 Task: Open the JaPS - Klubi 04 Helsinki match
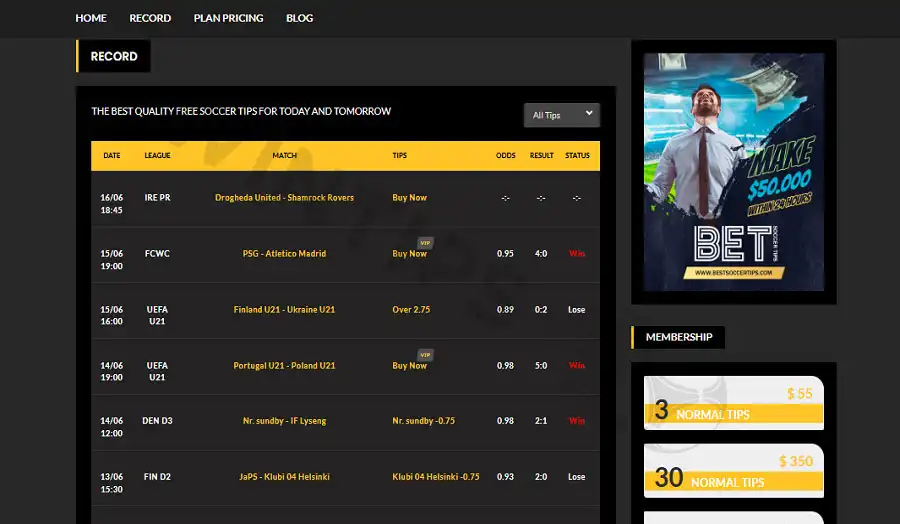pyautogui.click(x=284, y=476)
